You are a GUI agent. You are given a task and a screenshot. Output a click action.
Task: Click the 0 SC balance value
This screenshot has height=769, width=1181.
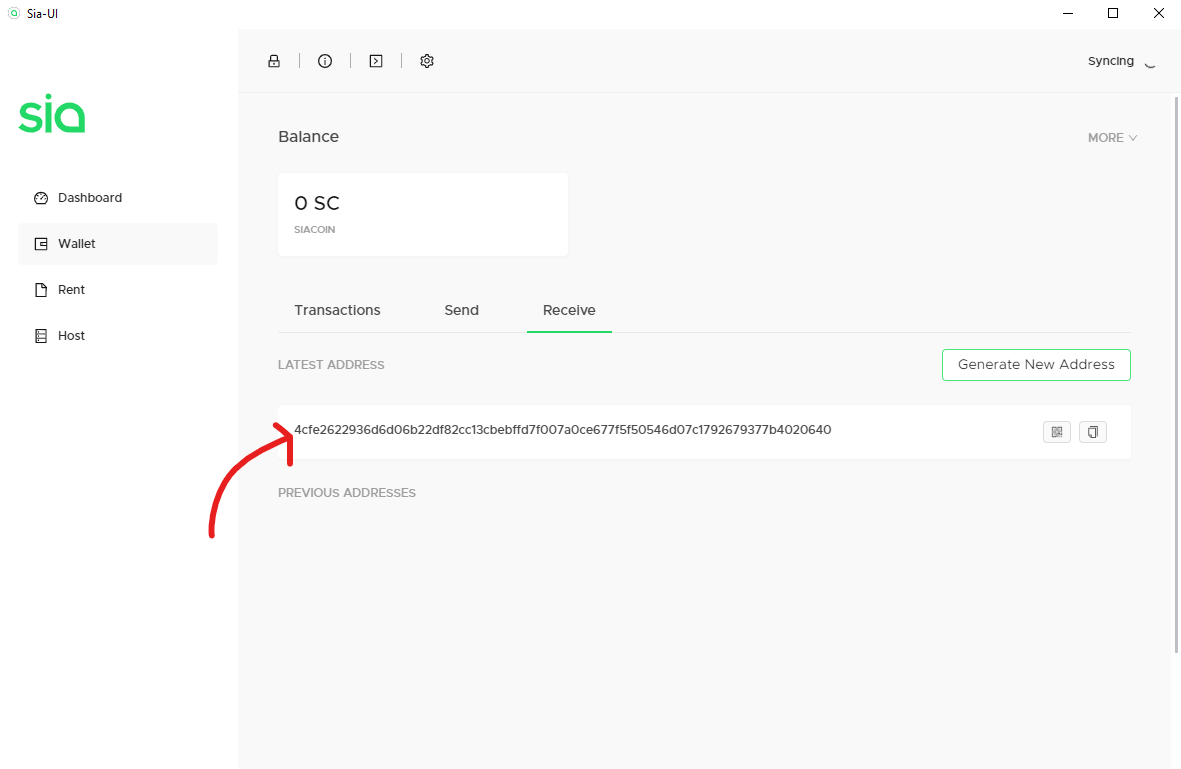pyautogui.click(x=317, y=203)
